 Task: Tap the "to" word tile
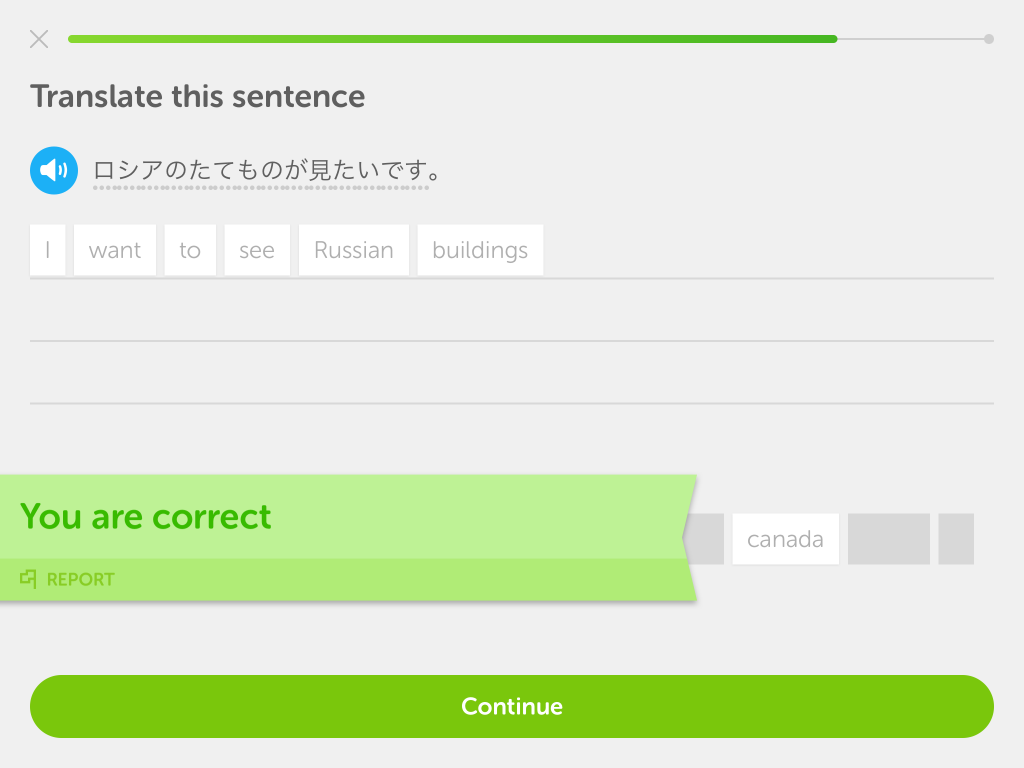[190, 250]
